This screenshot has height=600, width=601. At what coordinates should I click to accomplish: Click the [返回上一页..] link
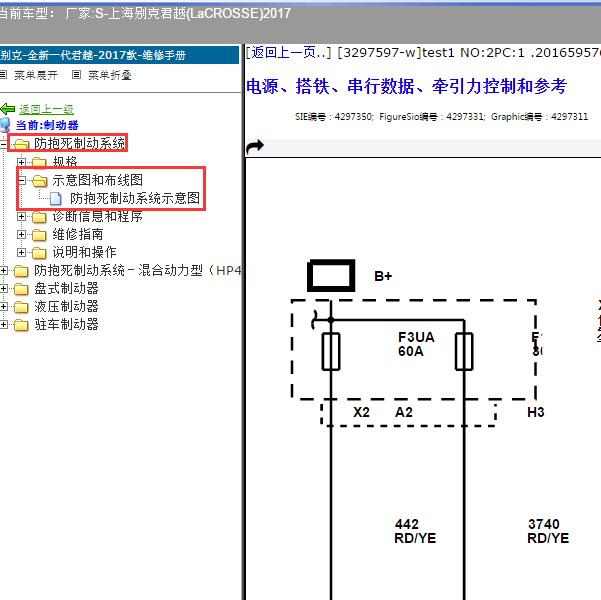click(288, 53)
